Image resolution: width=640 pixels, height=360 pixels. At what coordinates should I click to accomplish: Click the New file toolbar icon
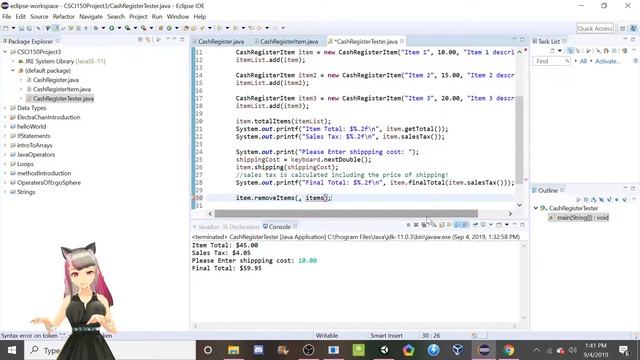click(x=6, y=28)
